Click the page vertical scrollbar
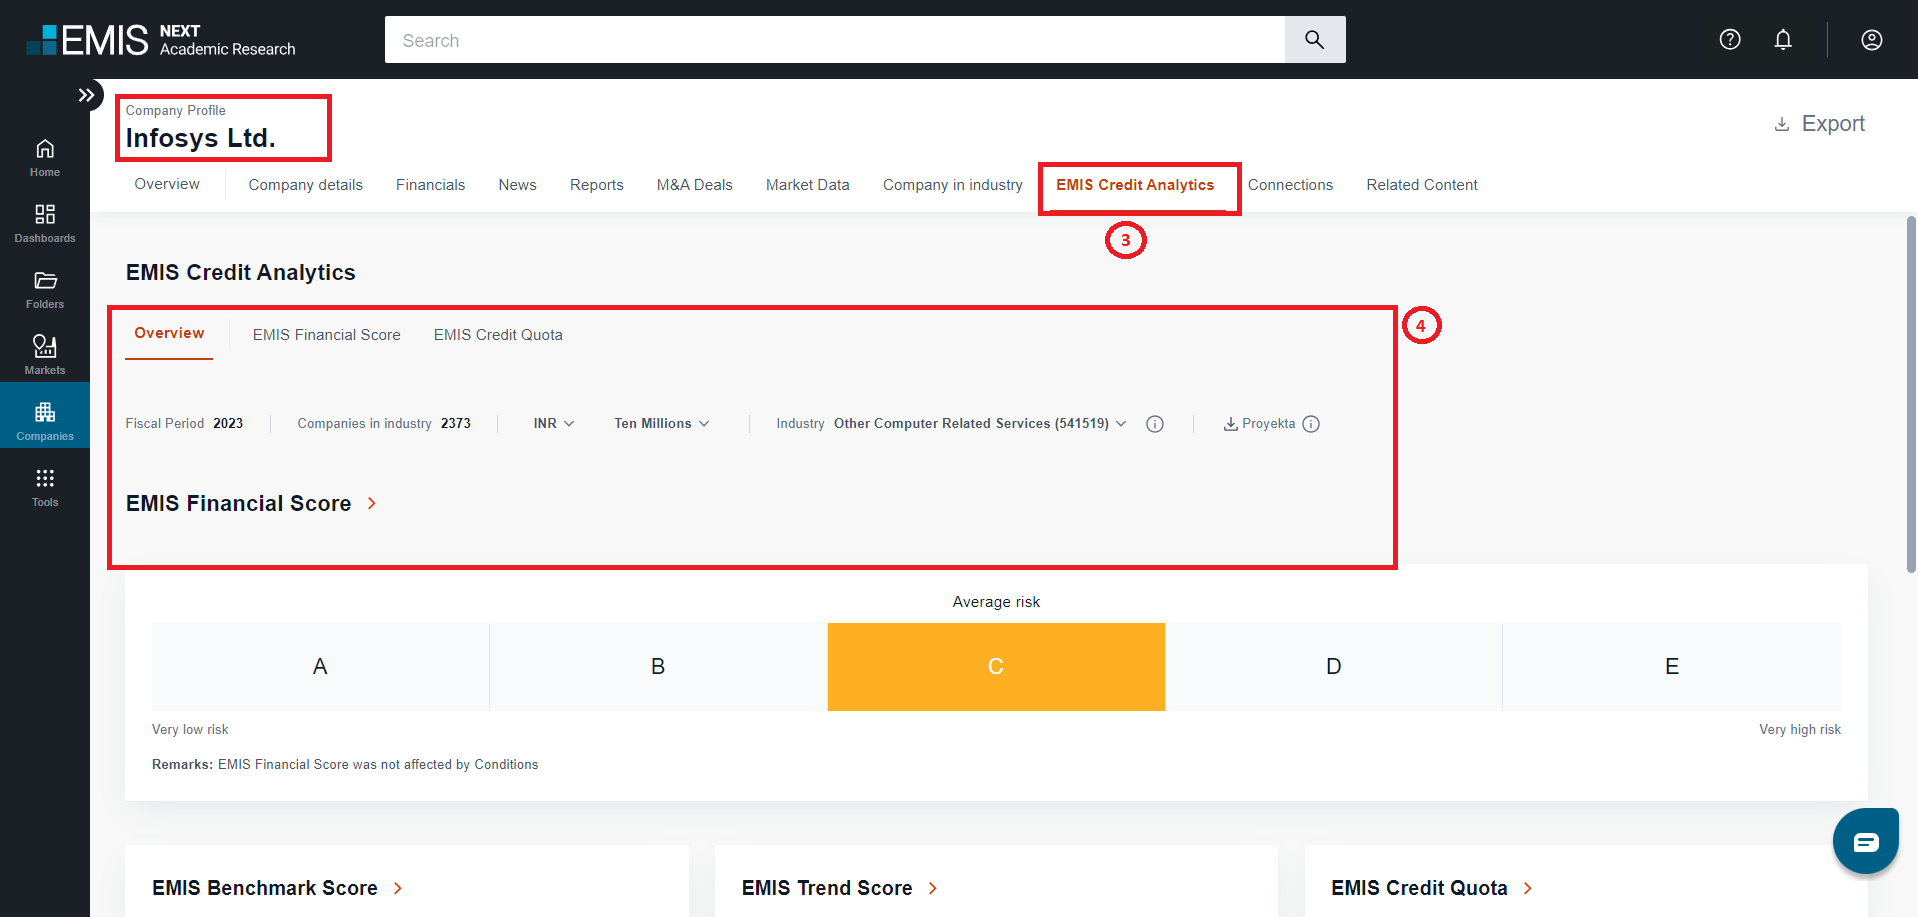The height and width of the screenshot is (917, 1918). click(x=1911, y=394)
